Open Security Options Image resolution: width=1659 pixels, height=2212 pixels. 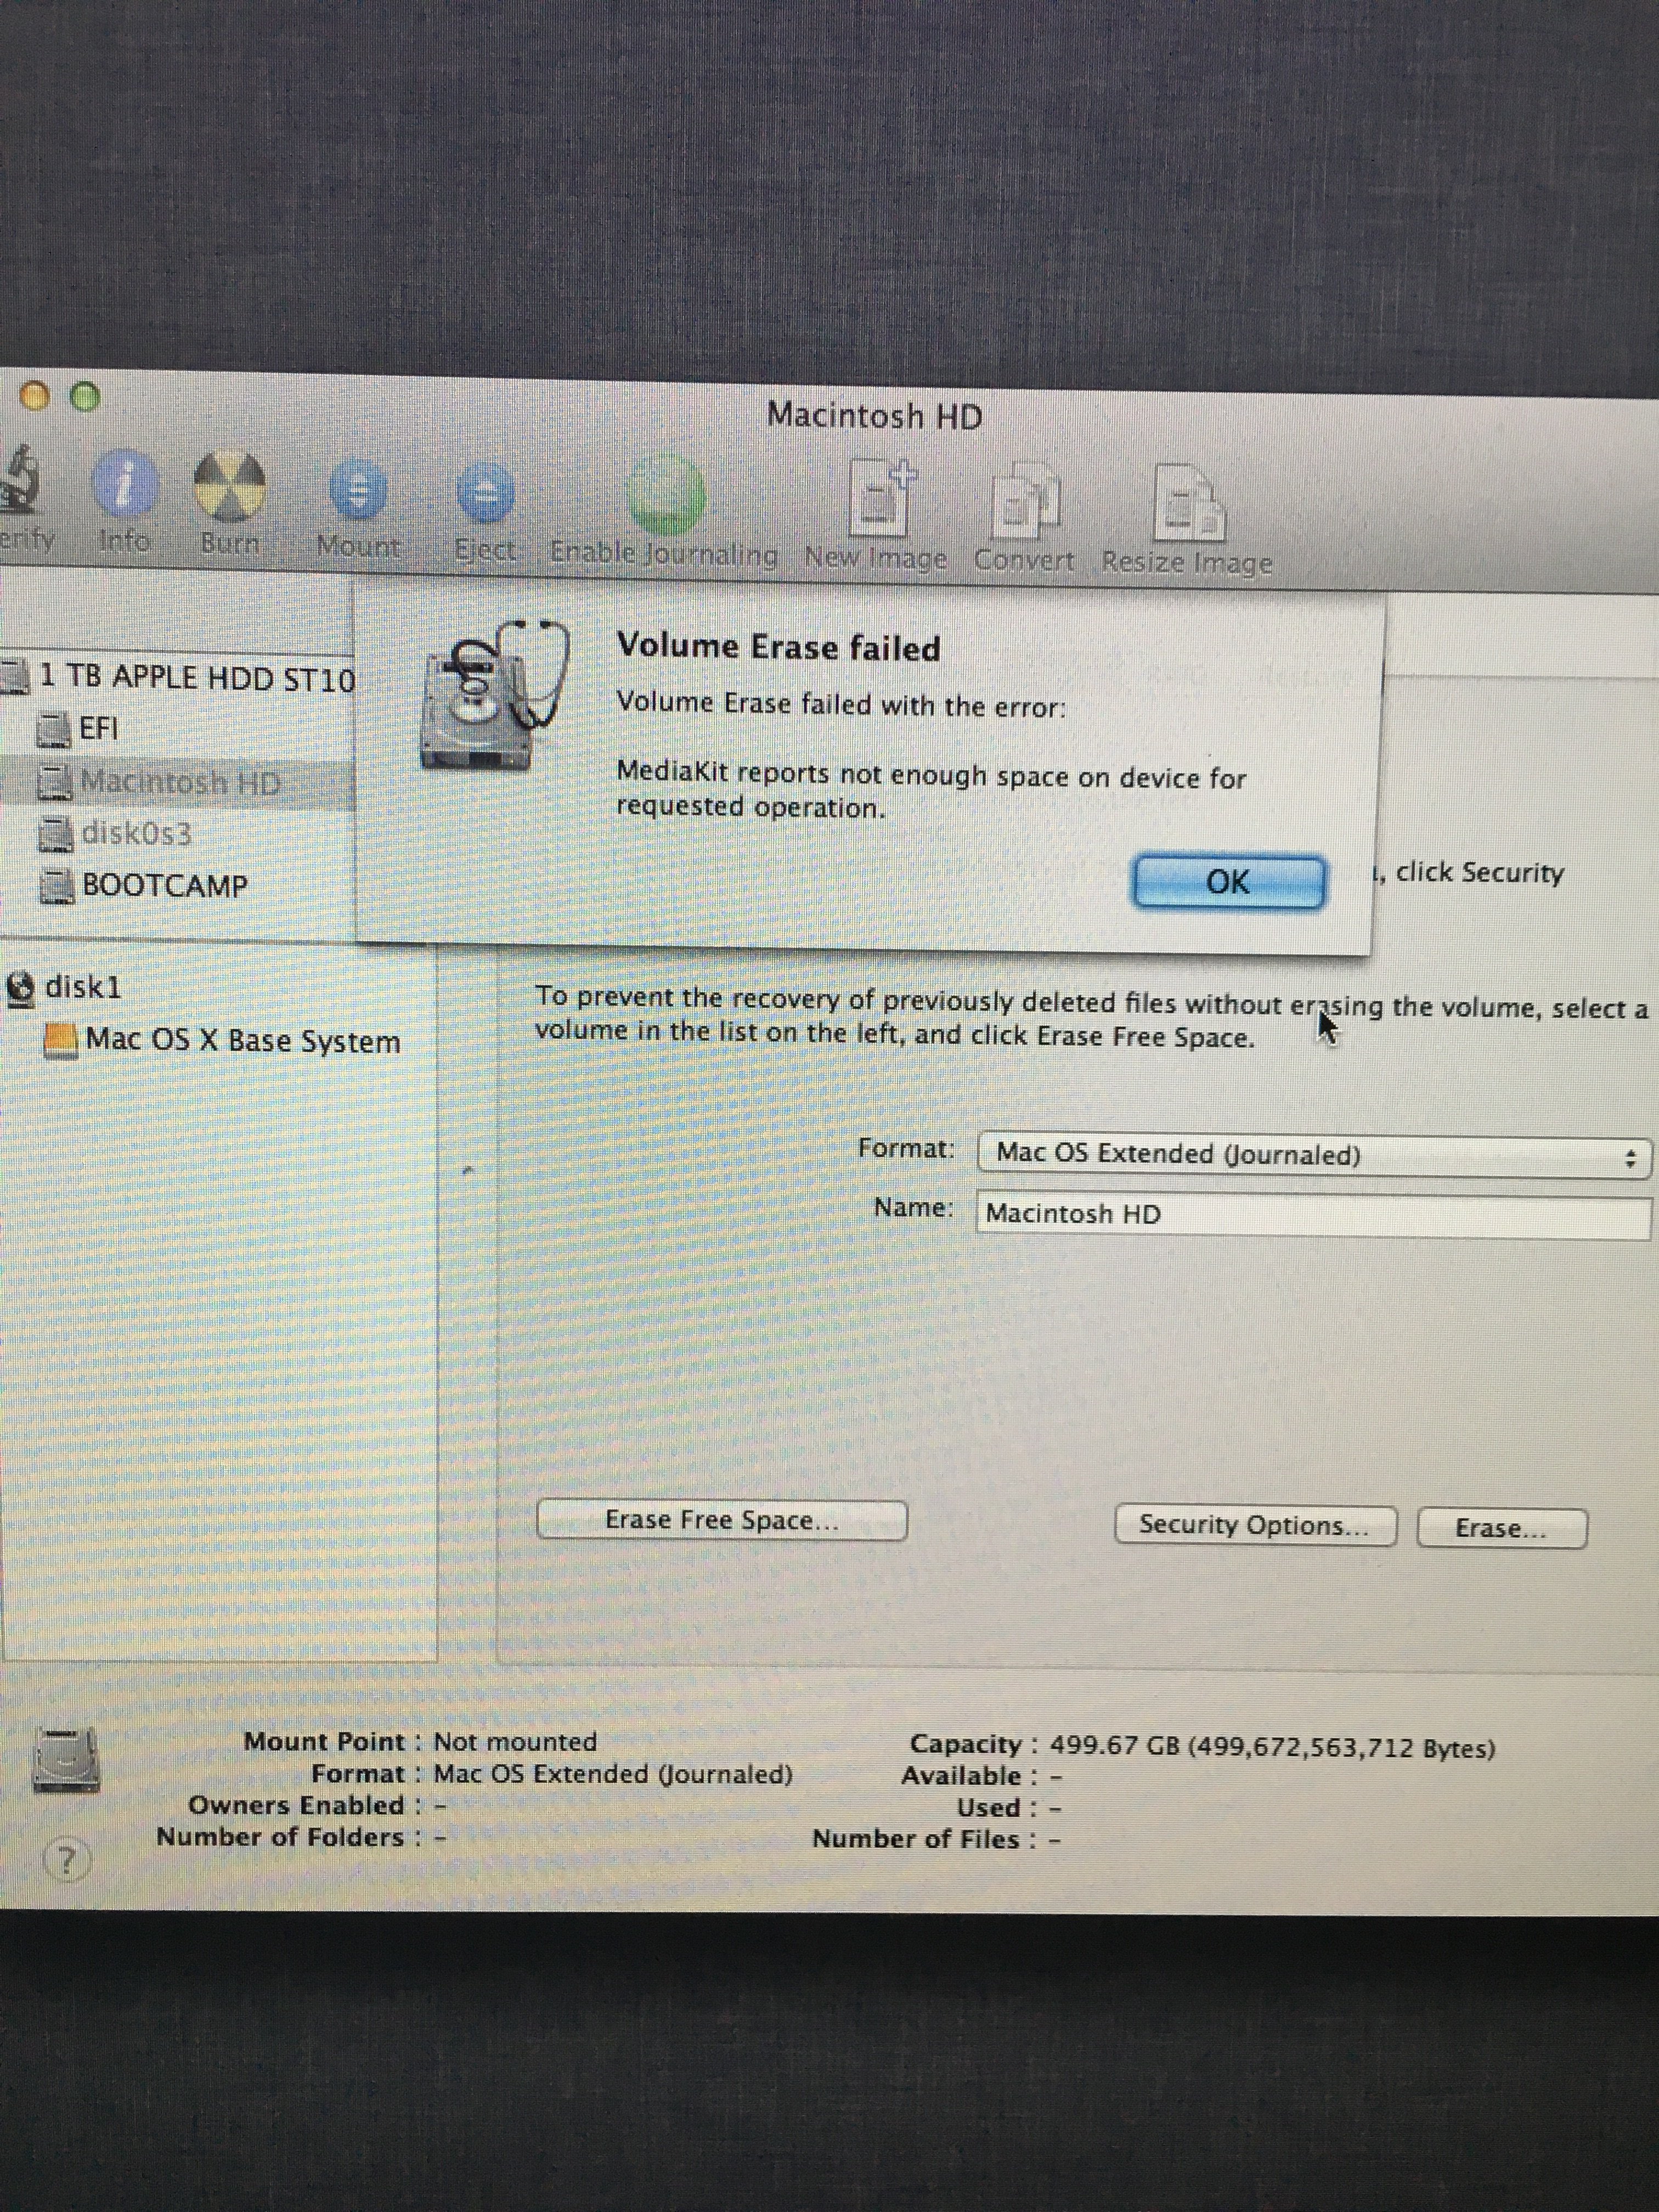tap(1255, 1525)
